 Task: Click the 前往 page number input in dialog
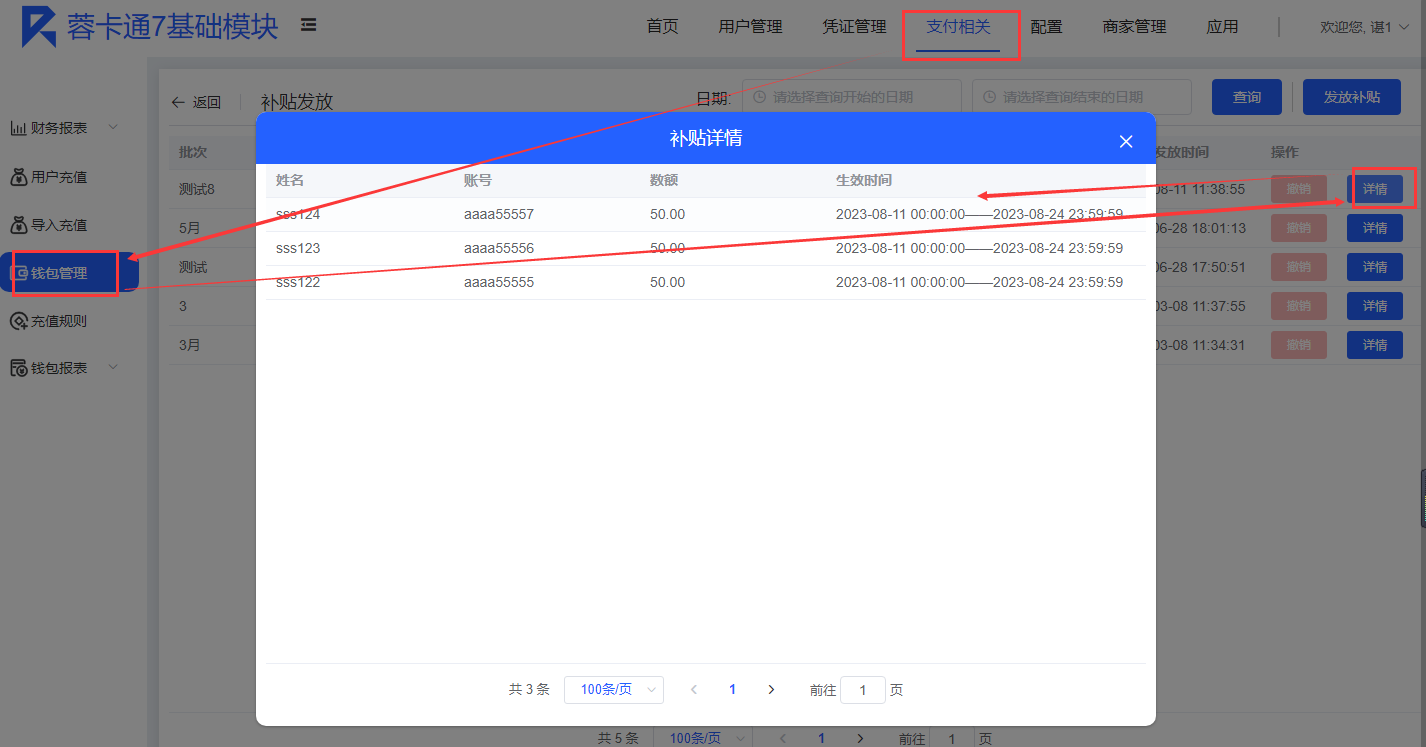862,690
